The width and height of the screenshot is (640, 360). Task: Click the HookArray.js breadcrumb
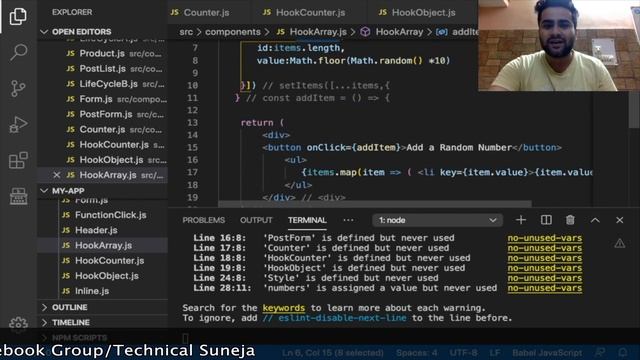(x=312, y=32)
